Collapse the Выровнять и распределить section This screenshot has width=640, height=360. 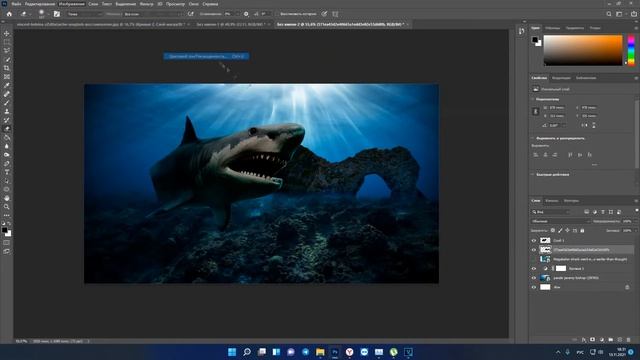pyautogui.click(x=533, y=138)
